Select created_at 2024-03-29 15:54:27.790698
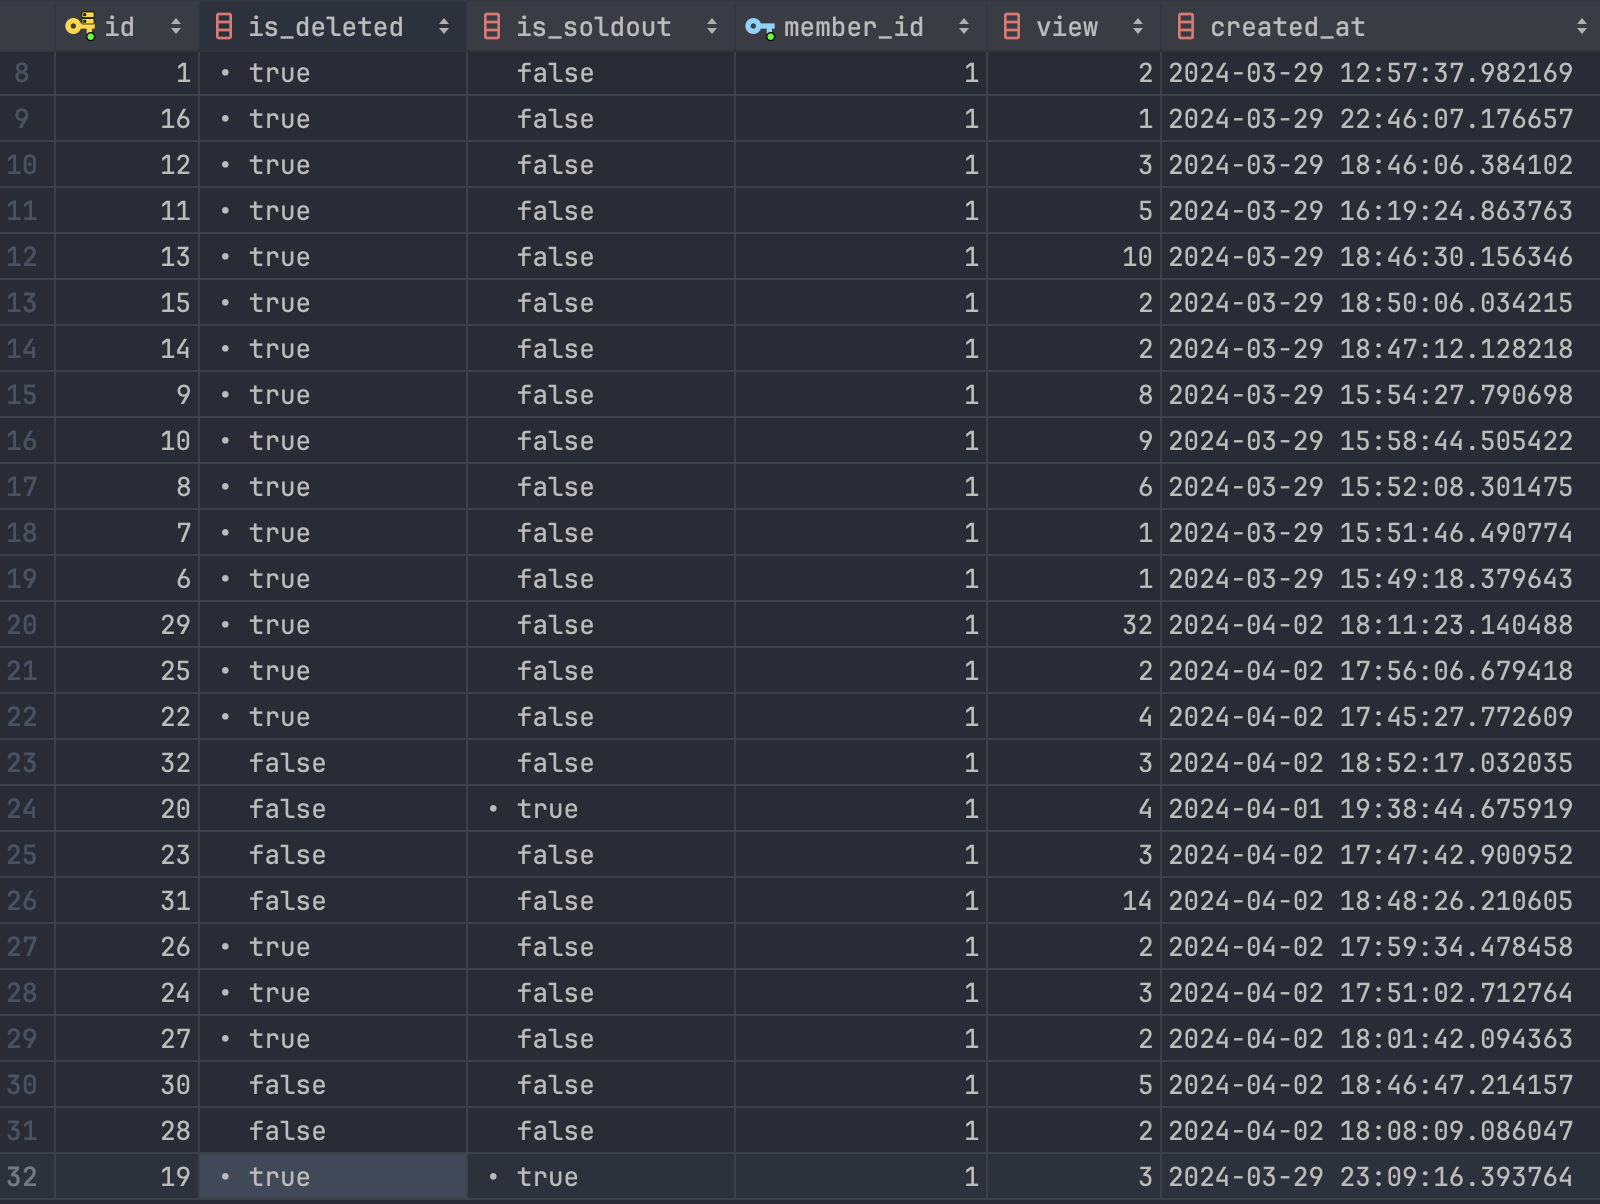1600x1204 pixels. pos(1381,395)
